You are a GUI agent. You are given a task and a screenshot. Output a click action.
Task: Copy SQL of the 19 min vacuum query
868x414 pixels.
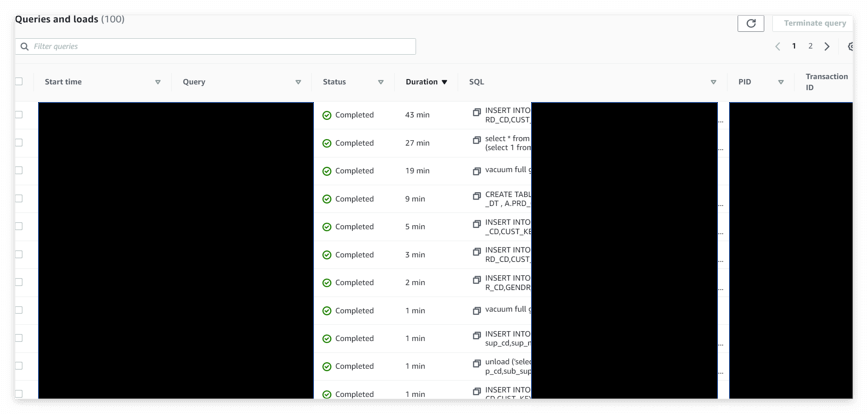[x=477, y=171]
